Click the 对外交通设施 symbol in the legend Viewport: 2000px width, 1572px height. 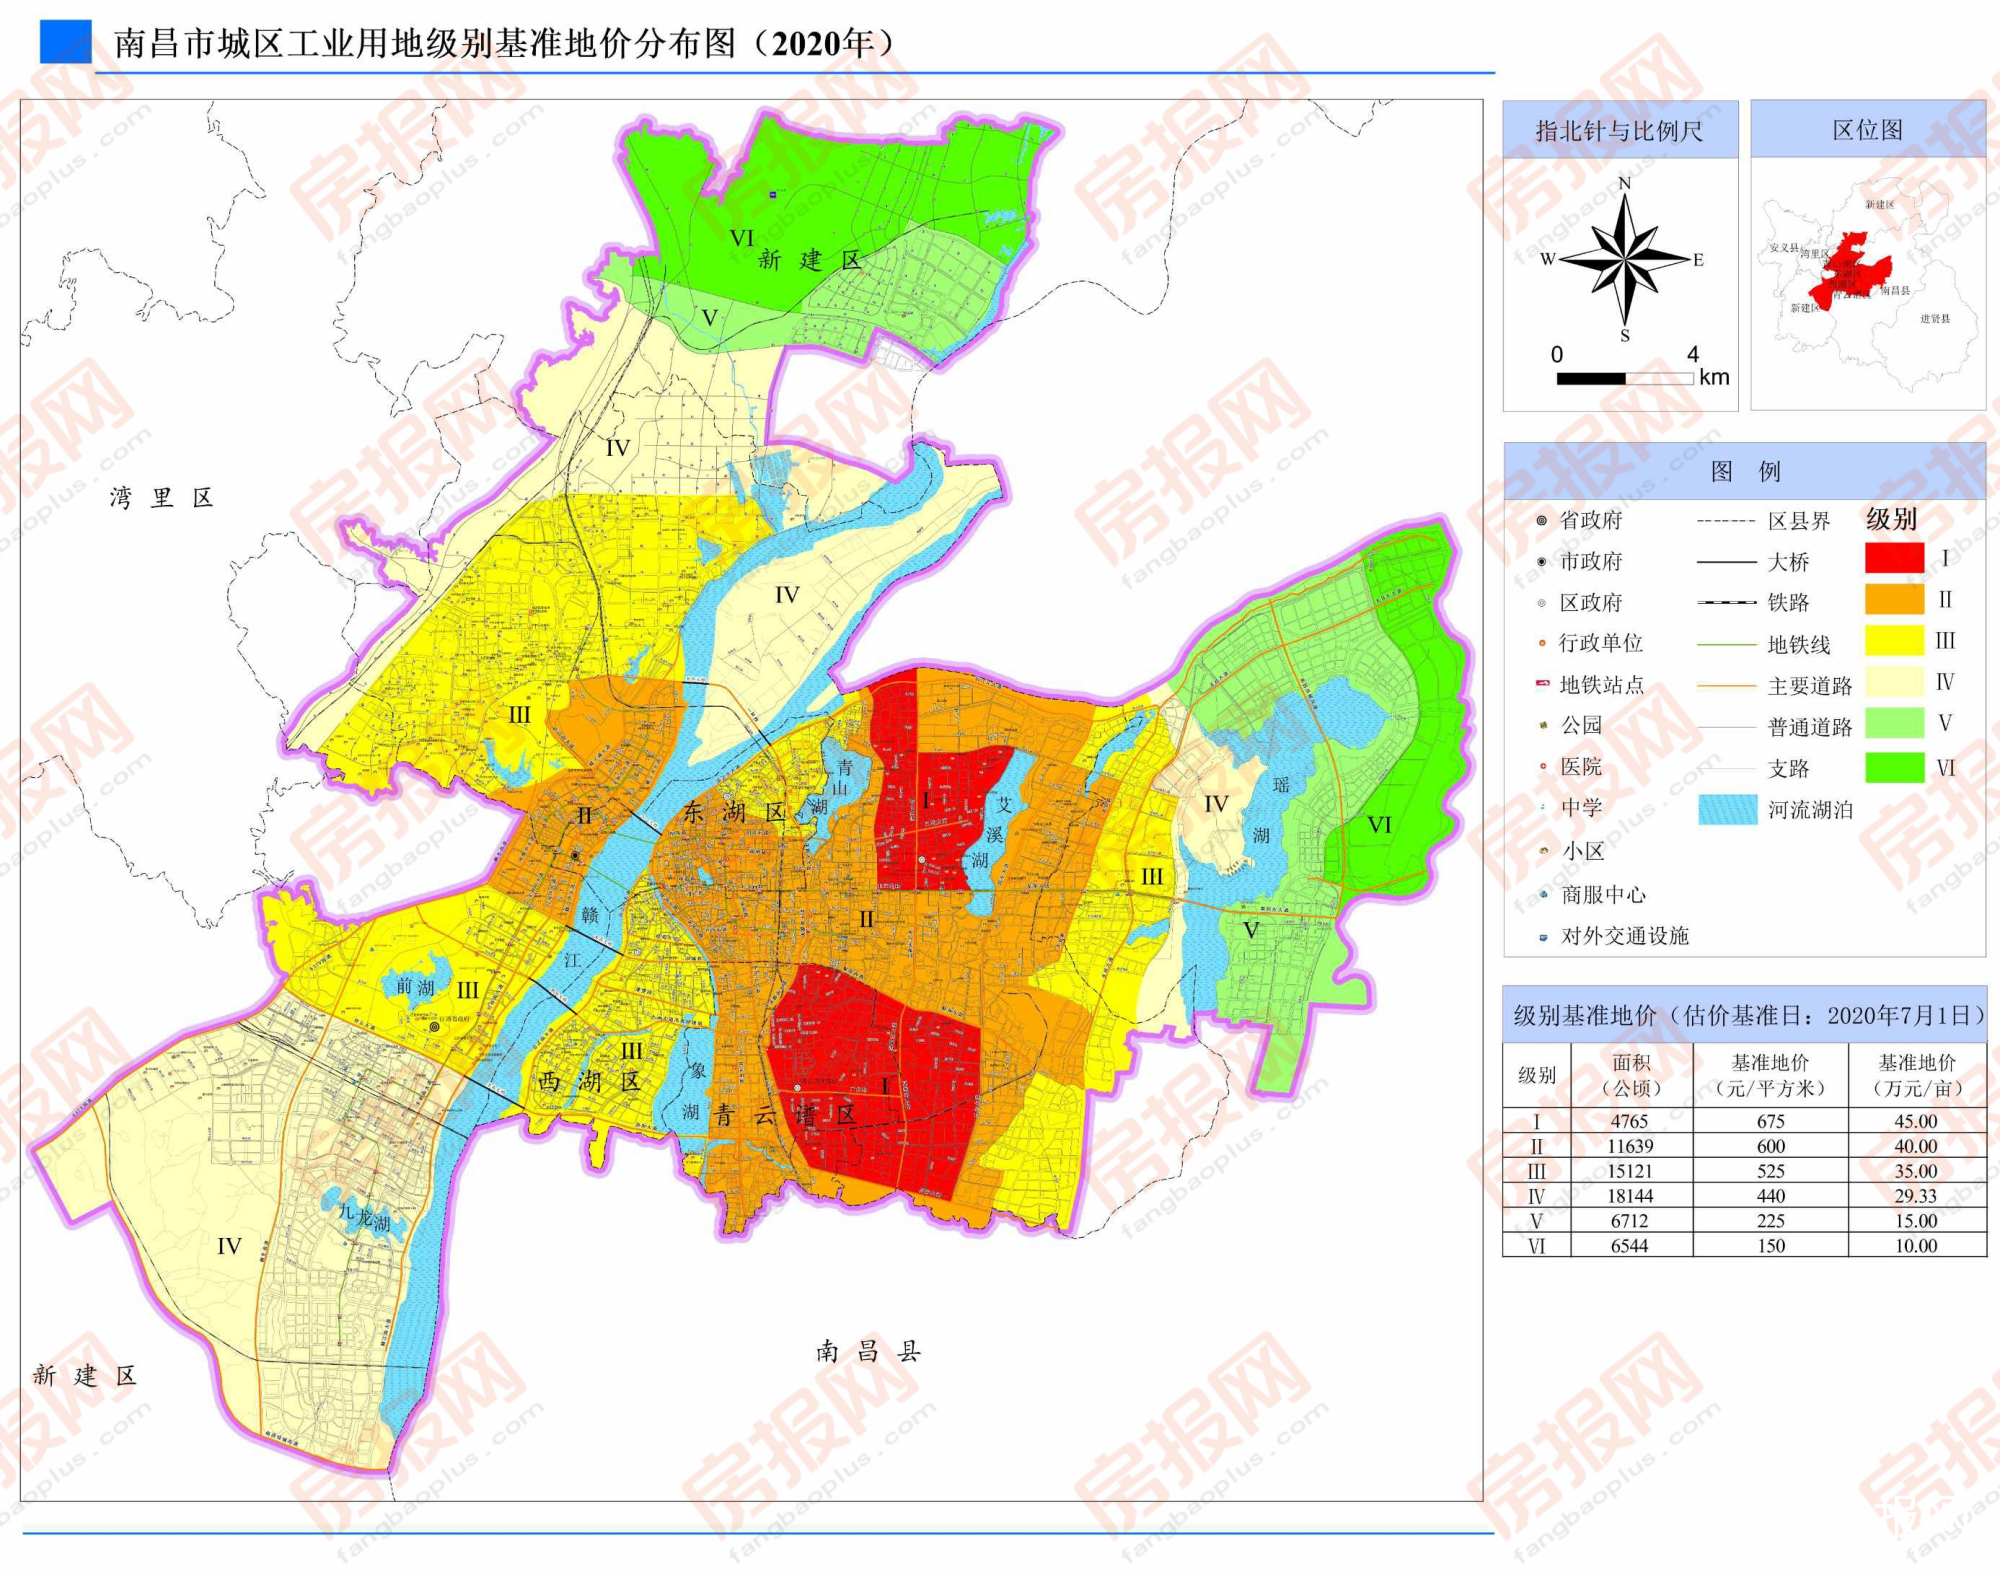(x=1543, y=937)
